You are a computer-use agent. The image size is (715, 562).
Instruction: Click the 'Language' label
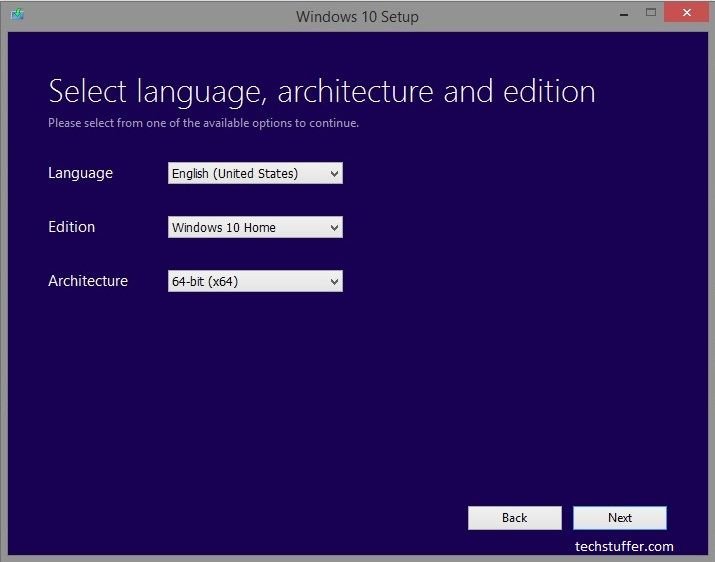coord(81,173)
